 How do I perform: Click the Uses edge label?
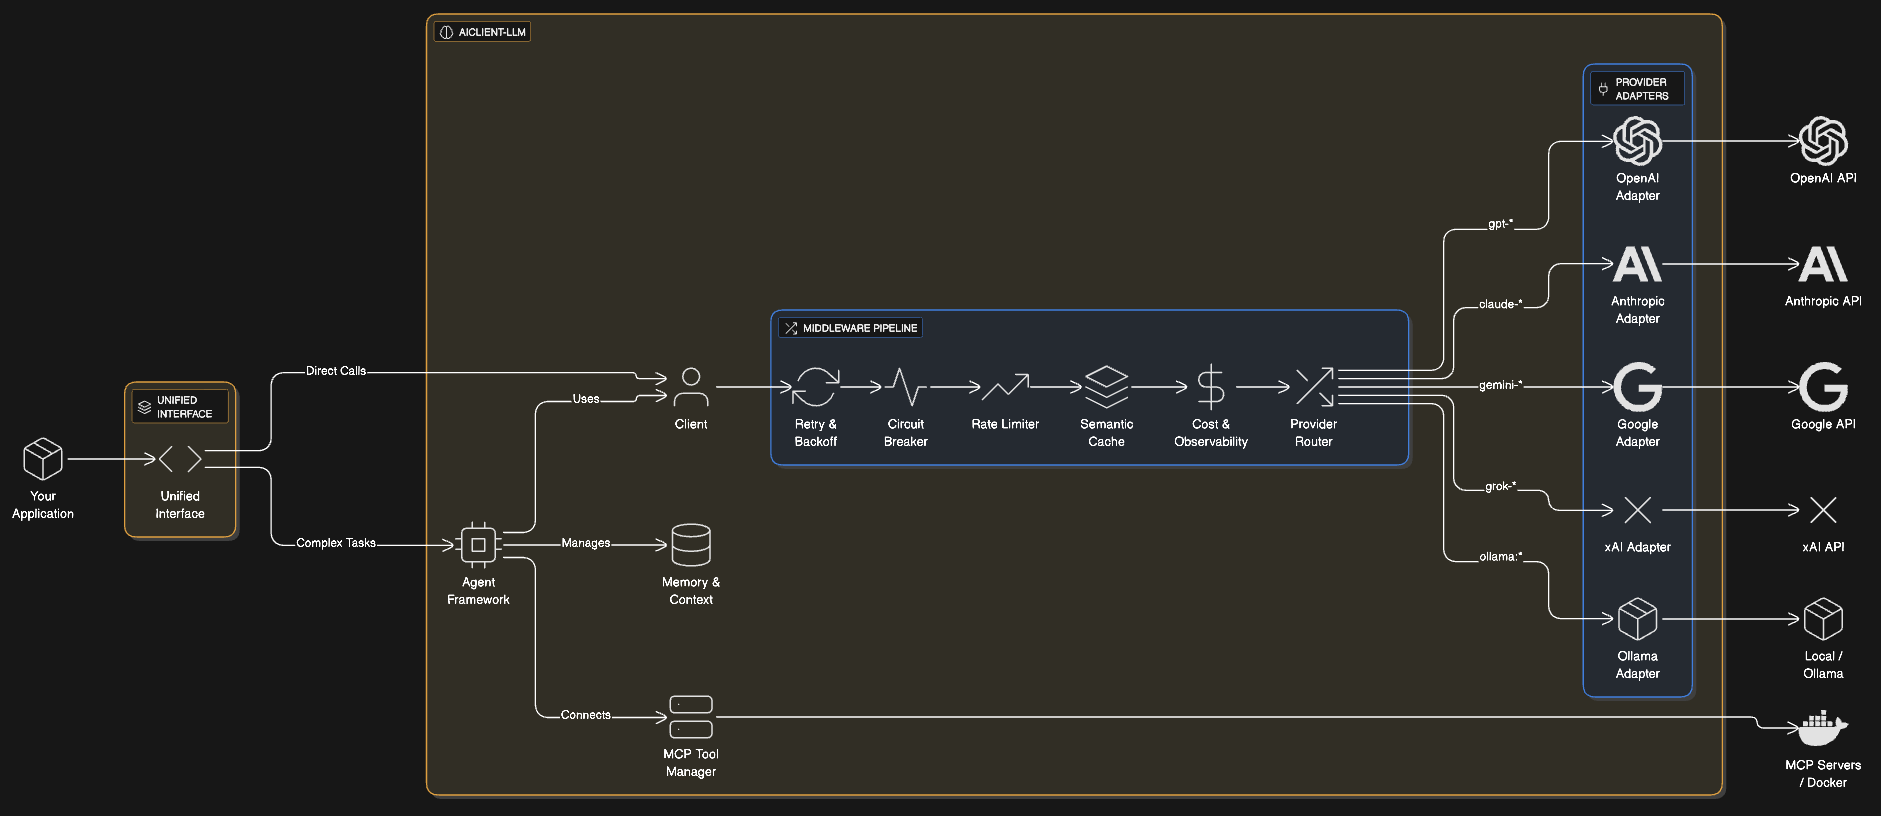pyautogui.click(x=586, y=399)
